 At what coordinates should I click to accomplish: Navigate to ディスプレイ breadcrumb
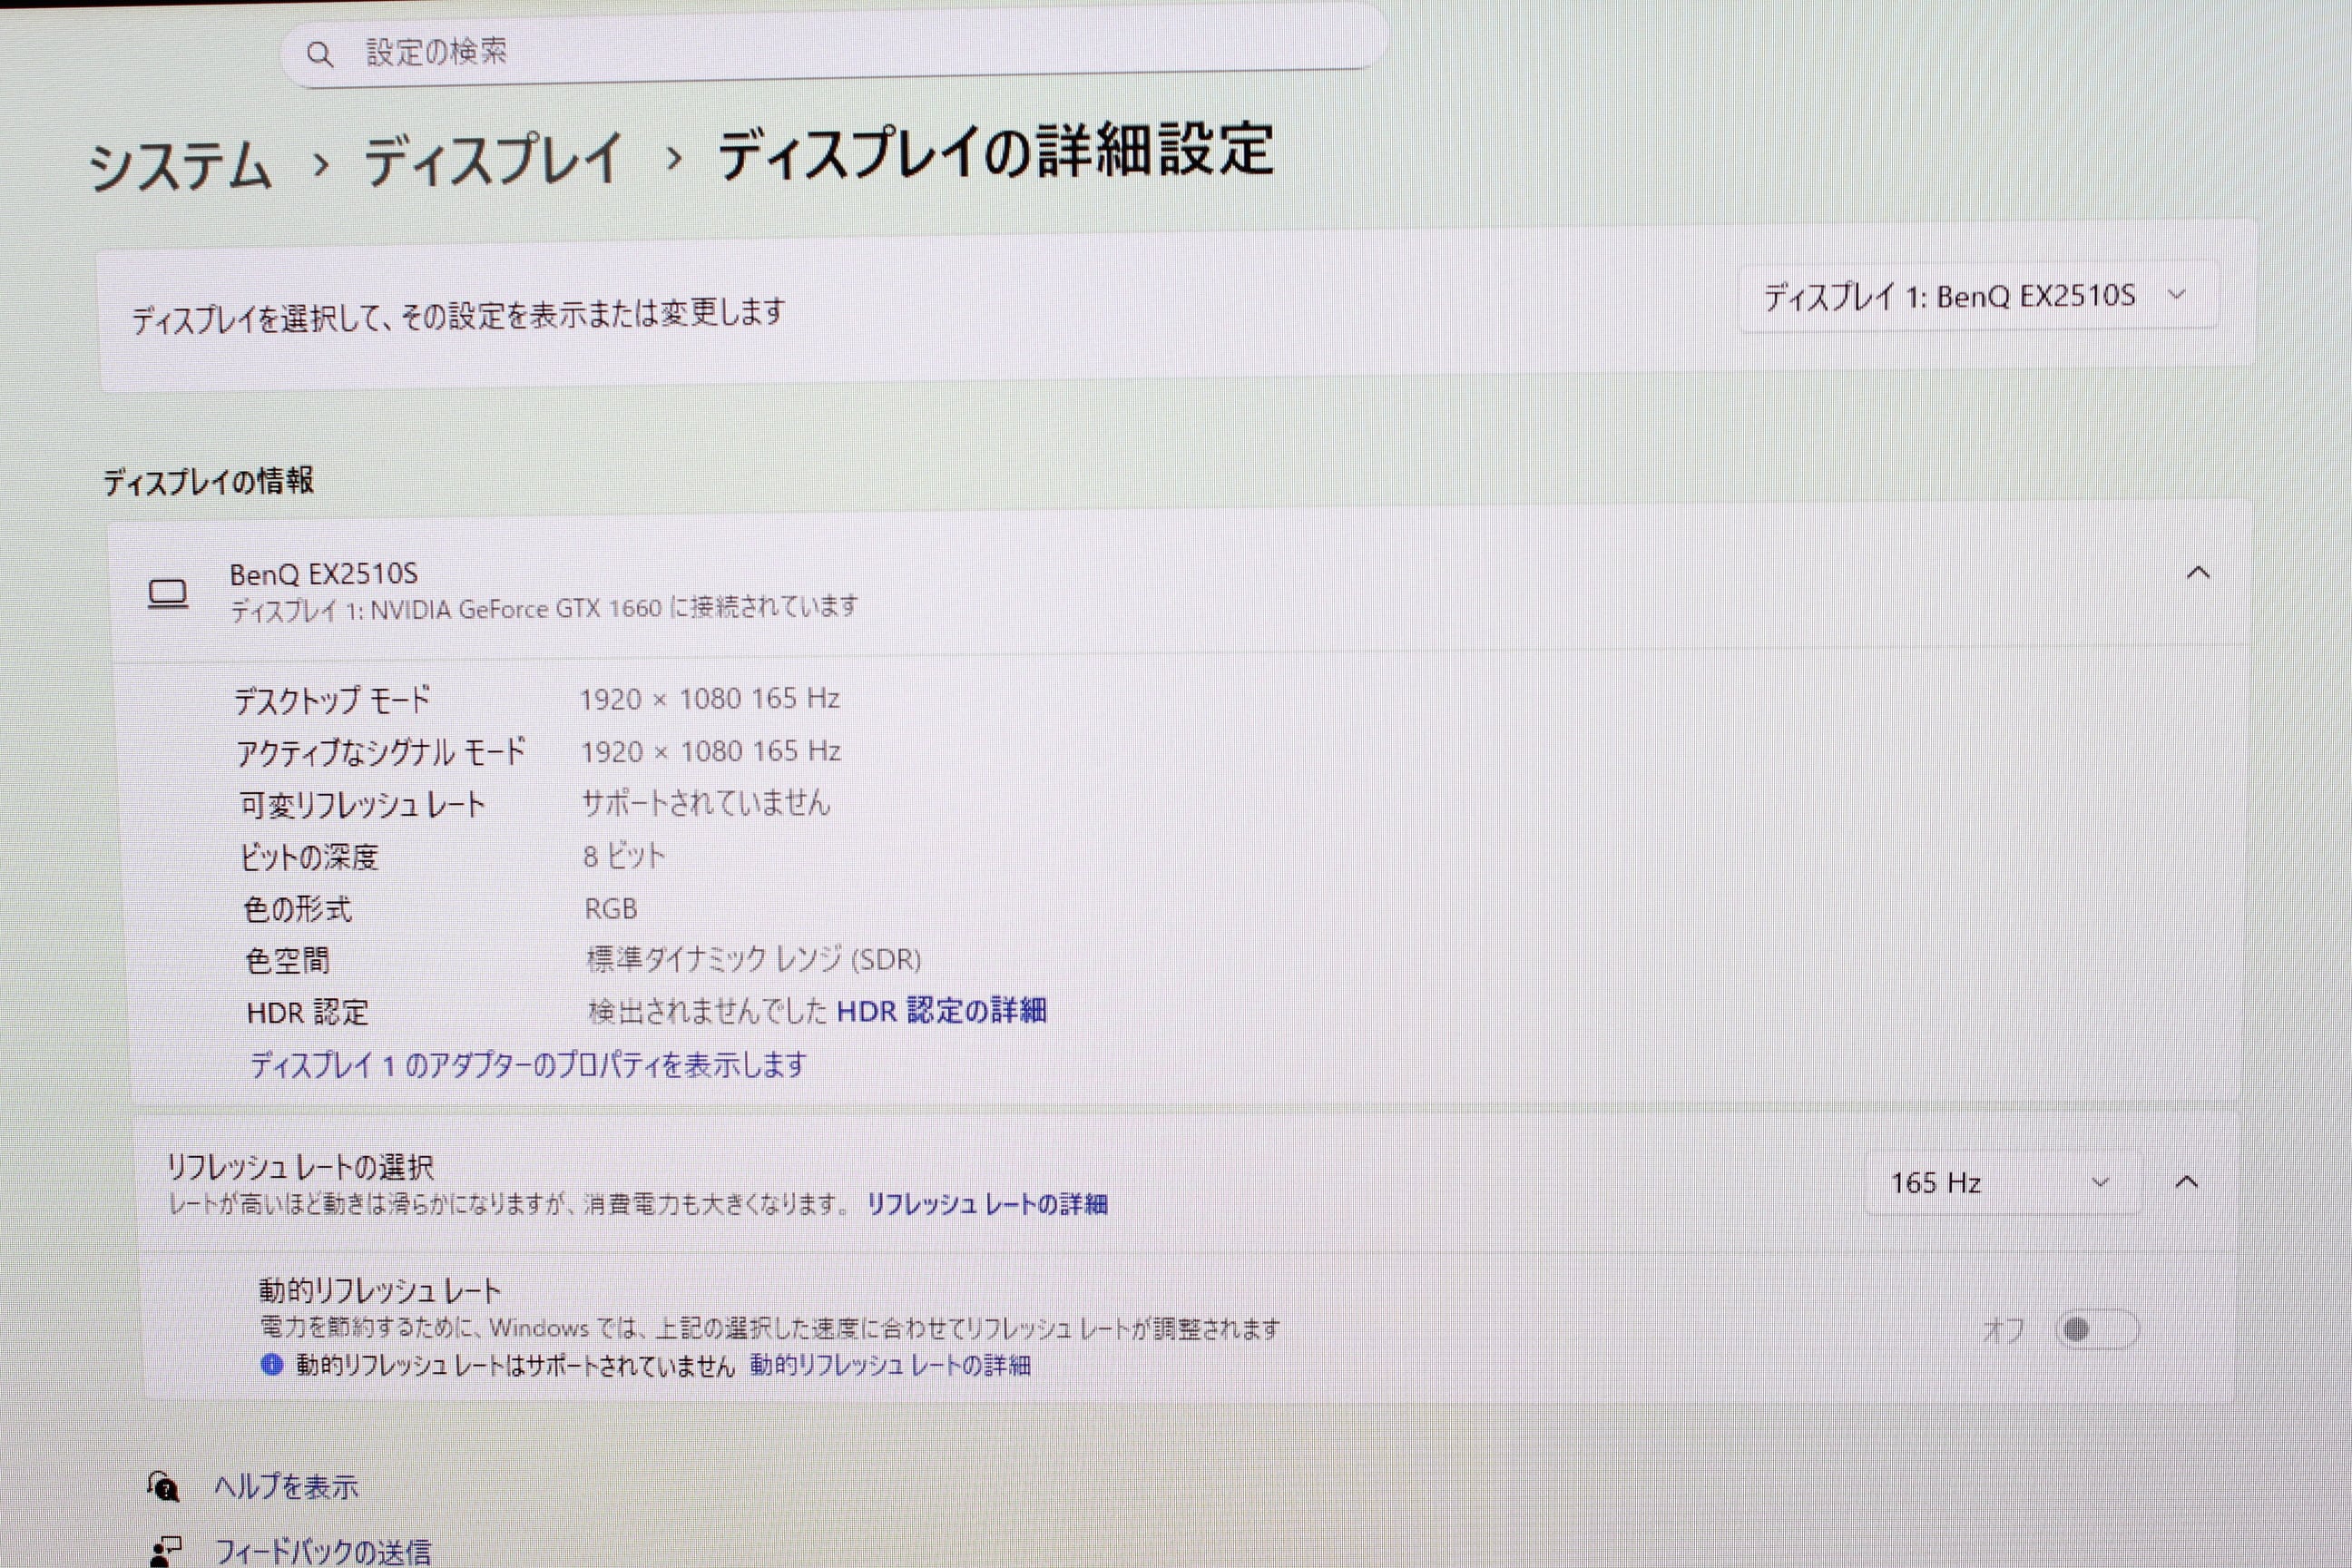pyautogui.click(x=494, y=160)
